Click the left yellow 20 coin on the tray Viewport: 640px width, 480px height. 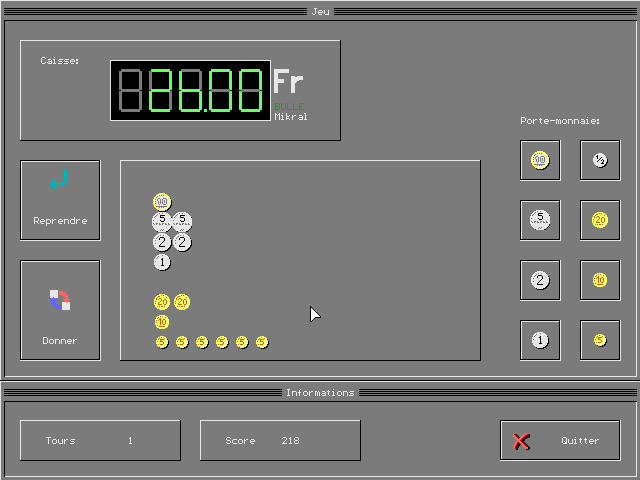point(162,302)
